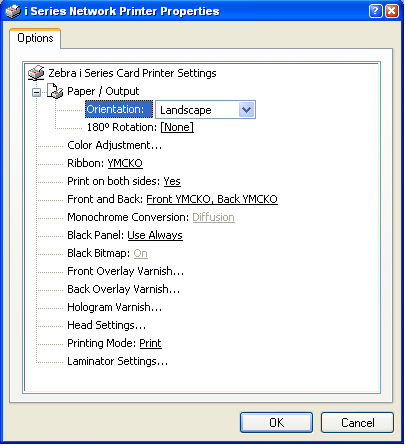Open Color Adjustment settings
406x446 pixels.
point(115,145)
